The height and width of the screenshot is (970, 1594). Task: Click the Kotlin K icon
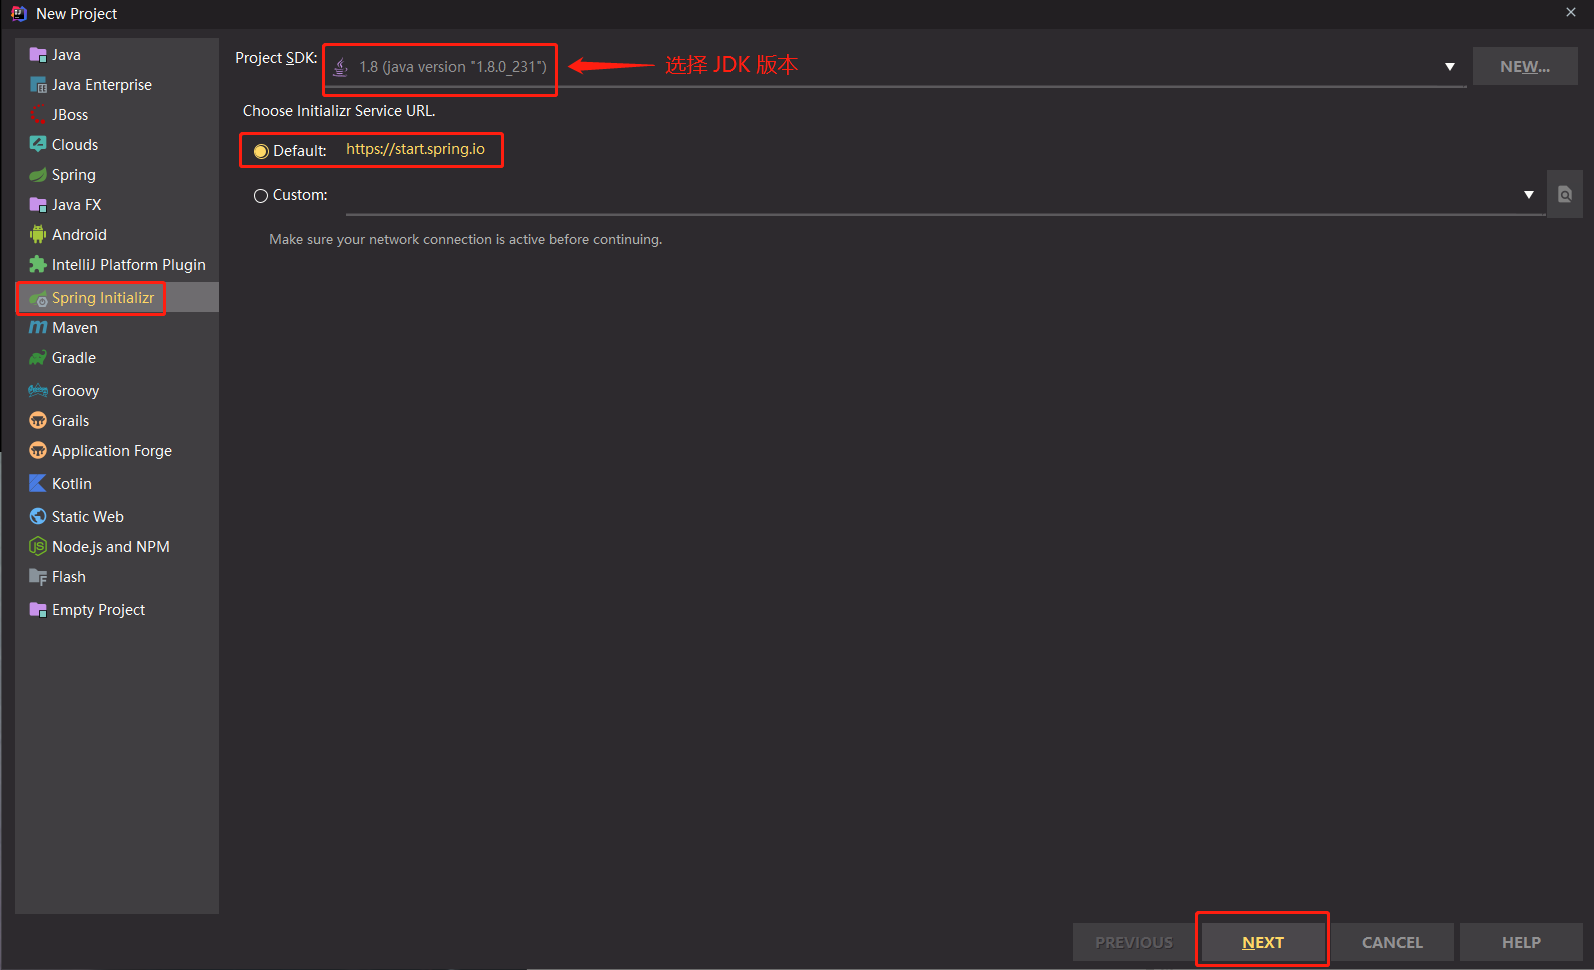coord(38,483)
